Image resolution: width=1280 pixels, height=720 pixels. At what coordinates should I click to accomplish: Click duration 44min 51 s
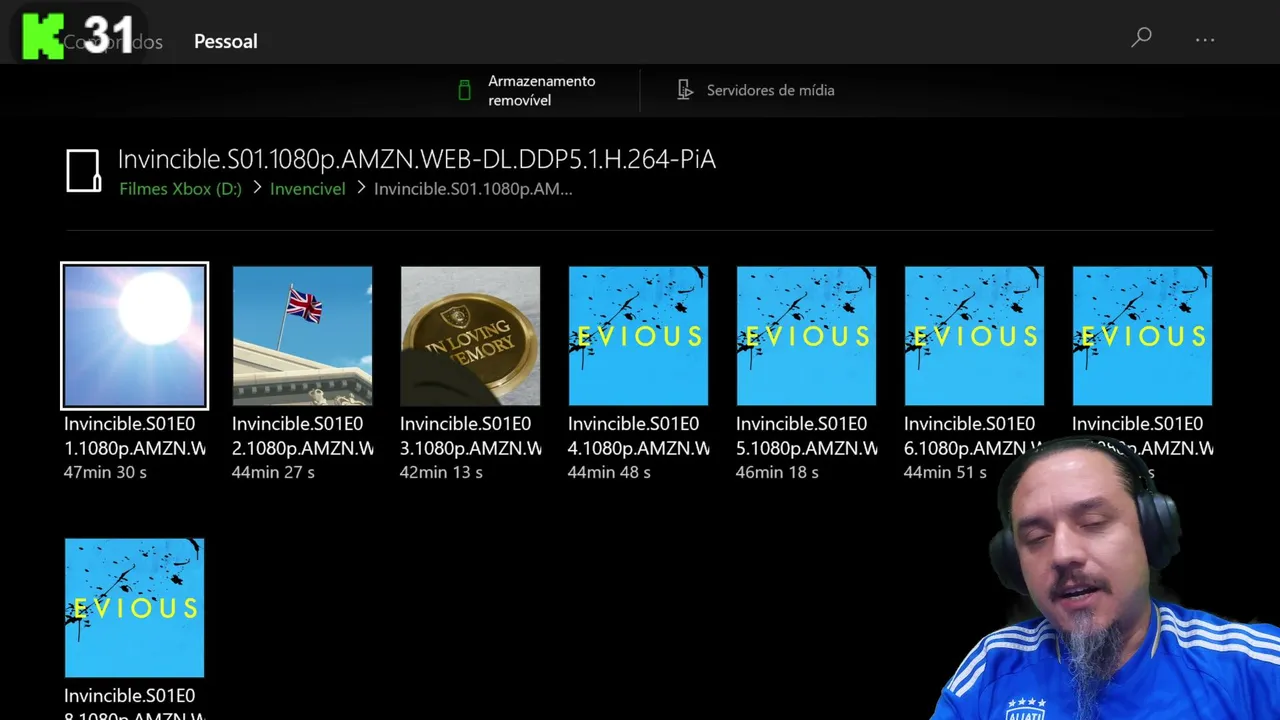coord(945,472)
